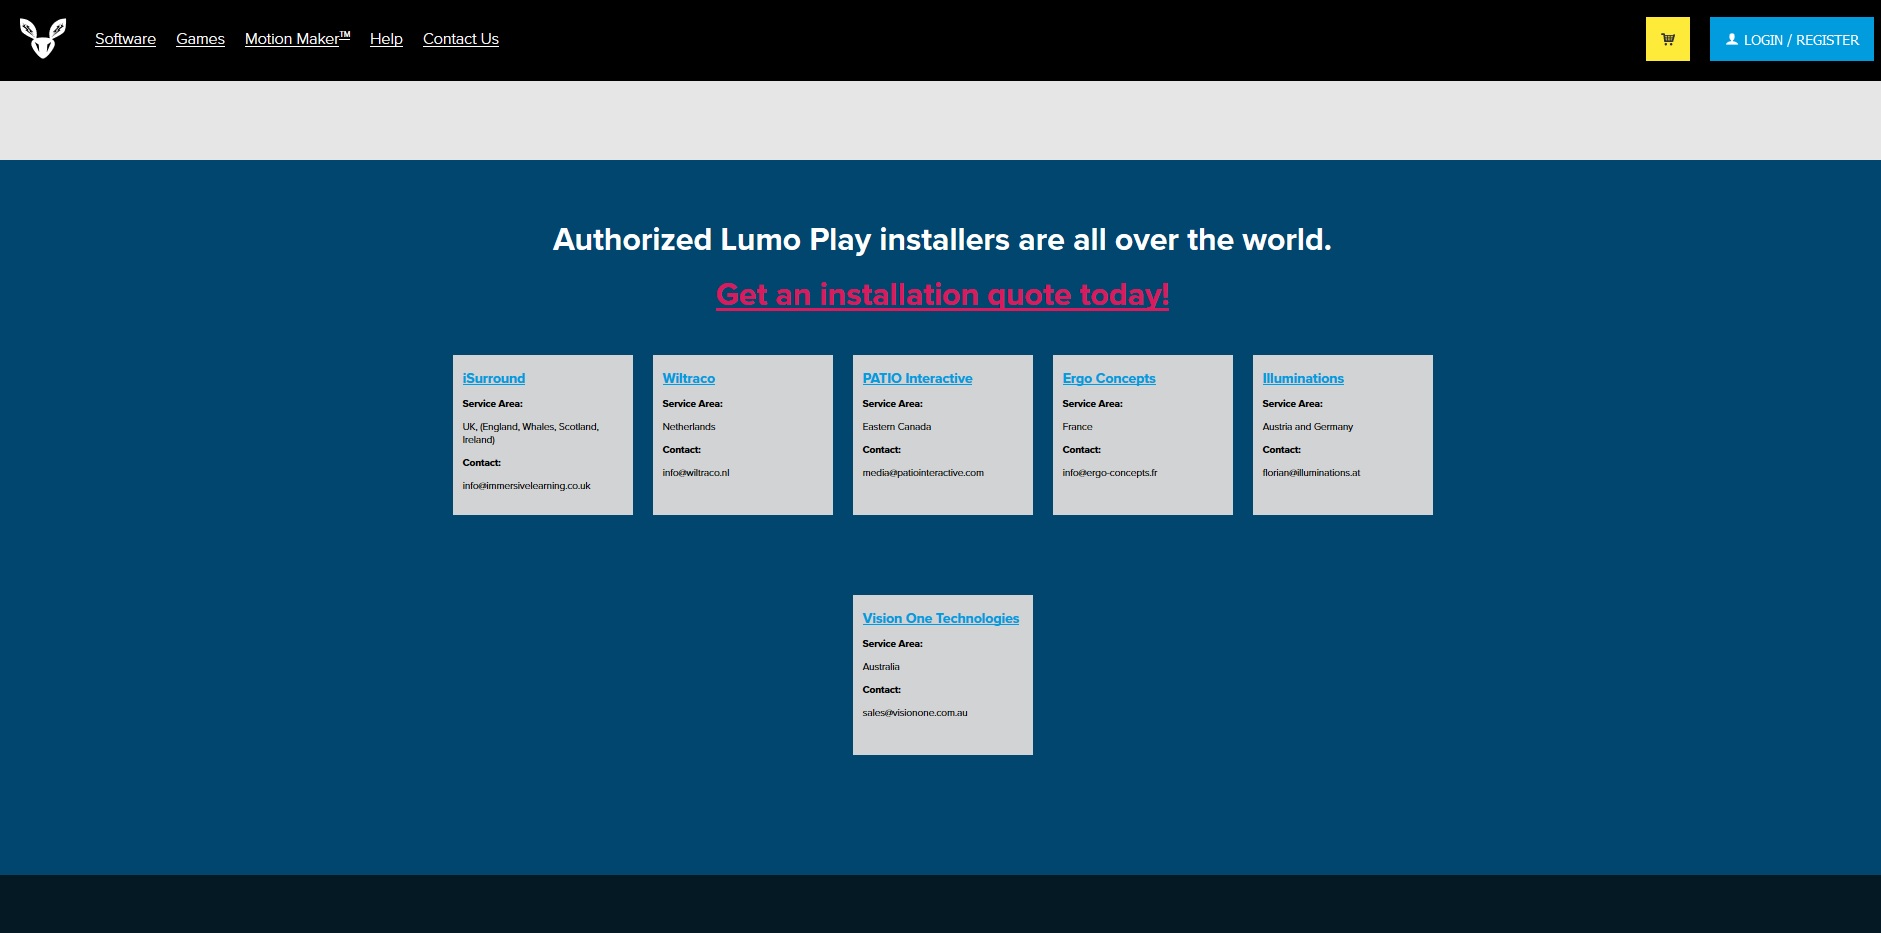Image resolution: width=1881 pixels, height=933 pixels.
Task: Click the sales@visionone.com.au email address
Action: (x=914, y=713)
